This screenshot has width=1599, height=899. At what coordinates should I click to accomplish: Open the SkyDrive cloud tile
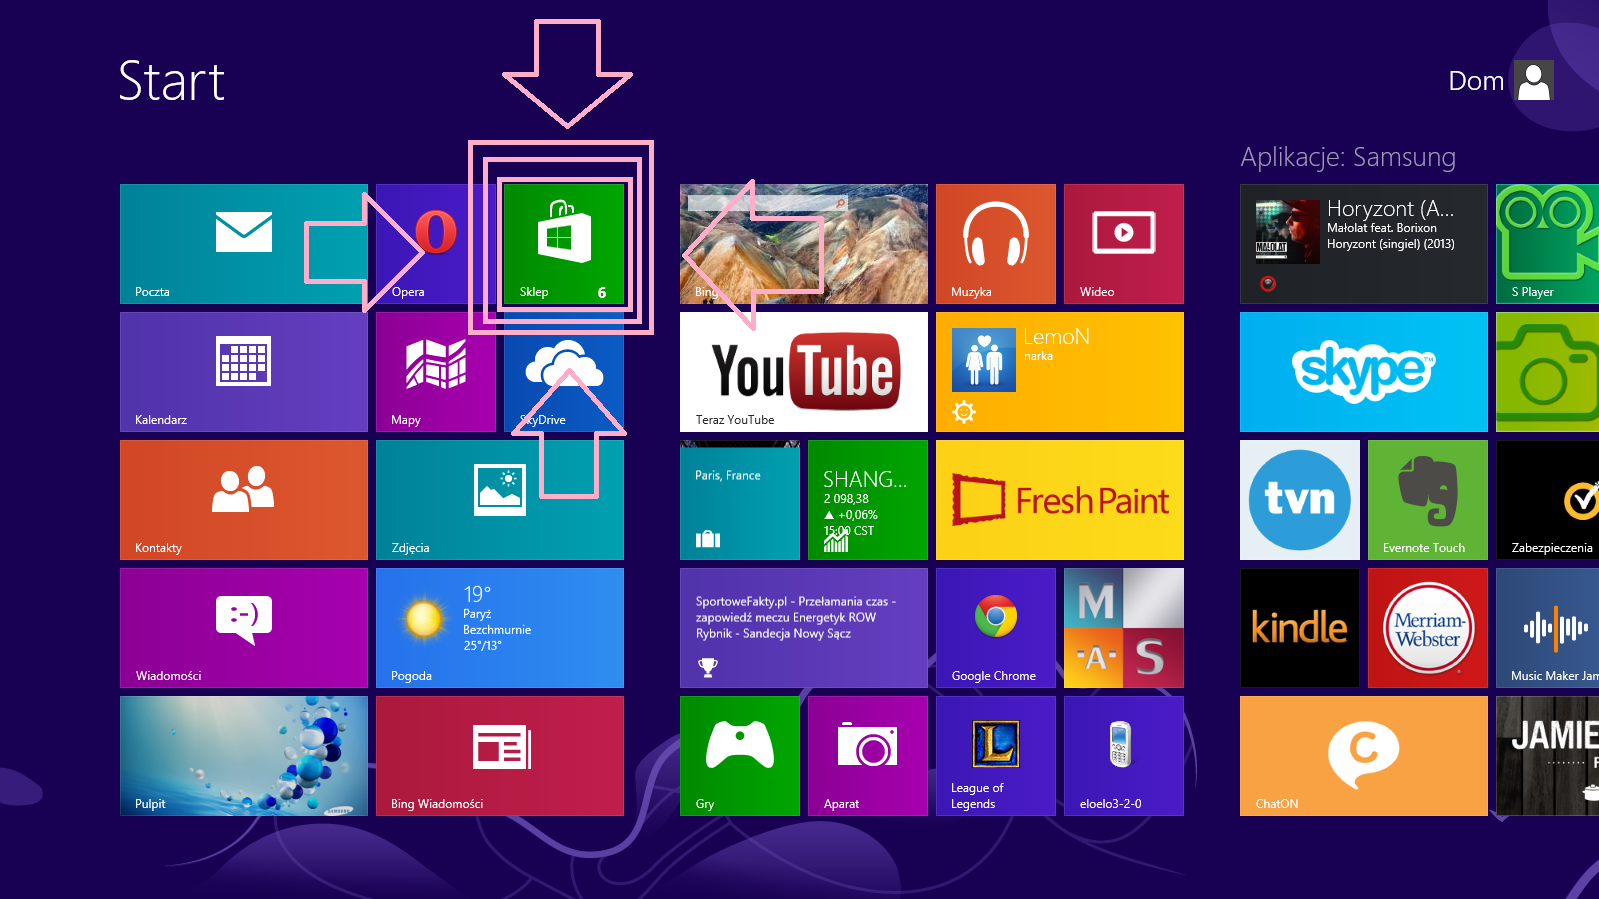[x=564, y=372]
